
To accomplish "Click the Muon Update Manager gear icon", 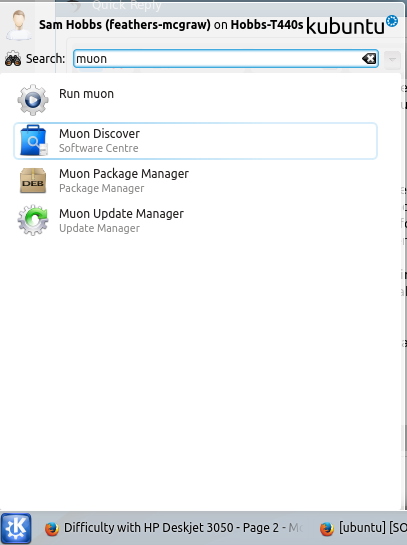I will tap(33, 220).
